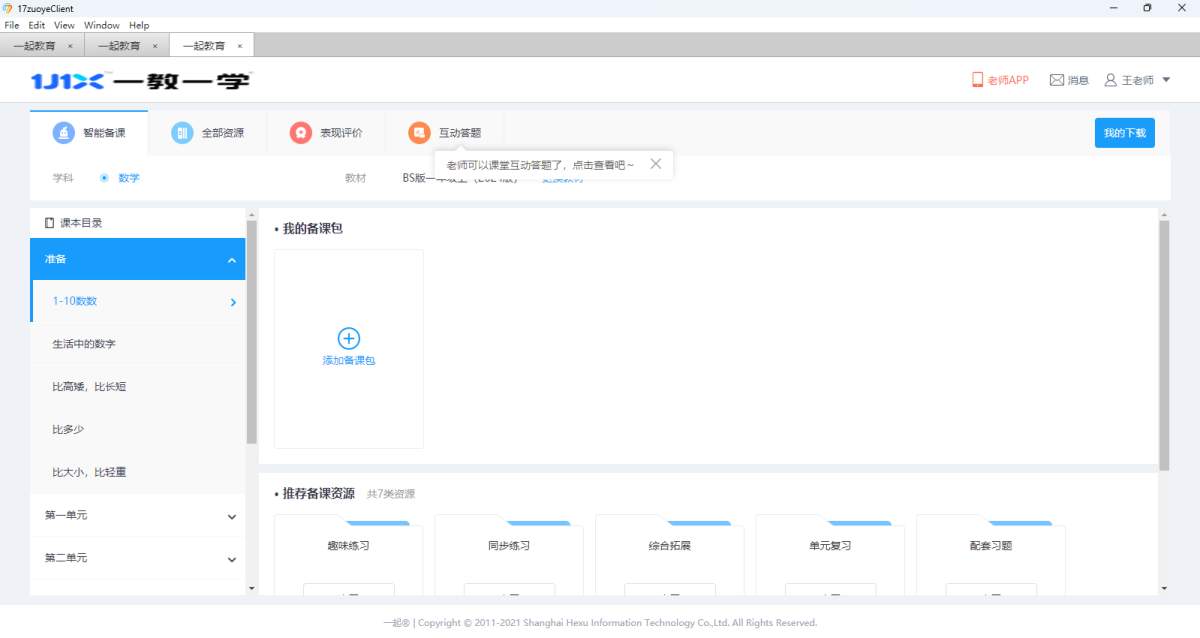Open the View menu
This screenshot has width=1200, height=638.
click(x=64, y=25)
